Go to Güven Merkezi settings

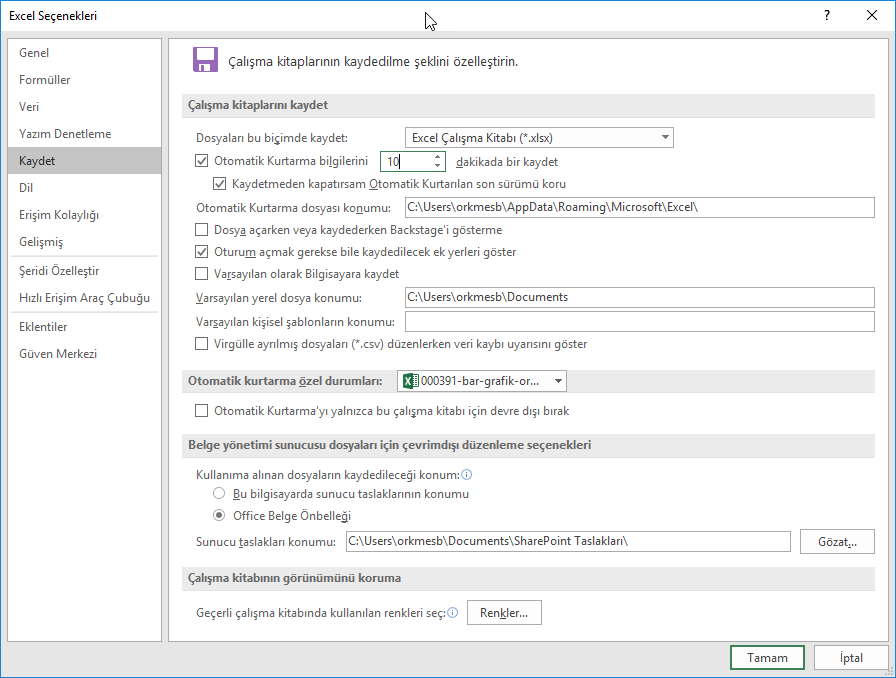tap(85, 354)
